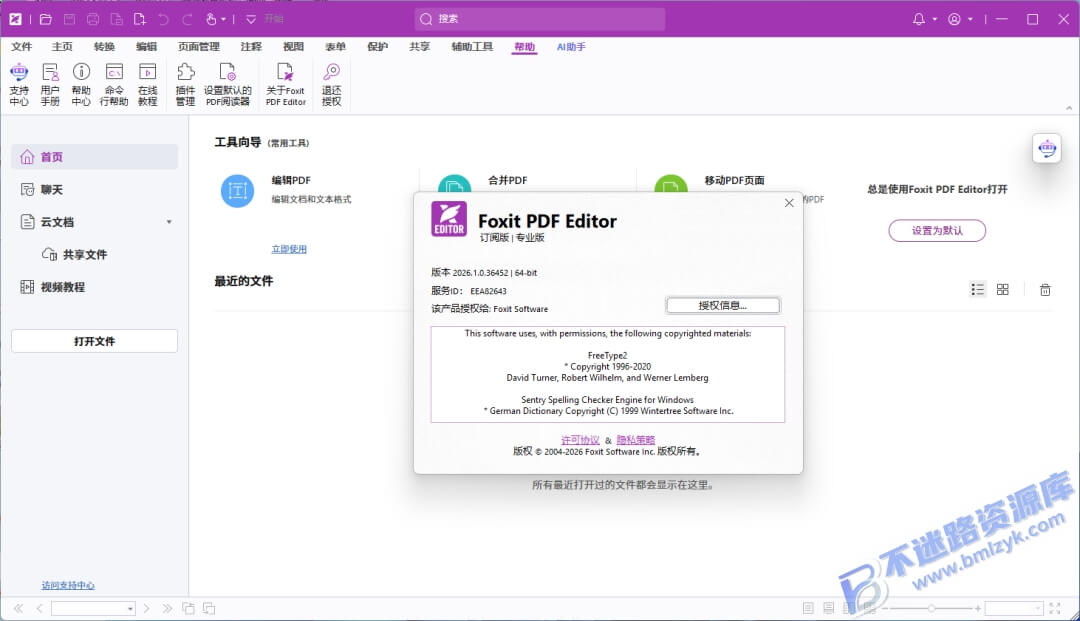Click the single page view icon in status bar
This screenshot has width=1080, height=621.
(x=808, y=609)
